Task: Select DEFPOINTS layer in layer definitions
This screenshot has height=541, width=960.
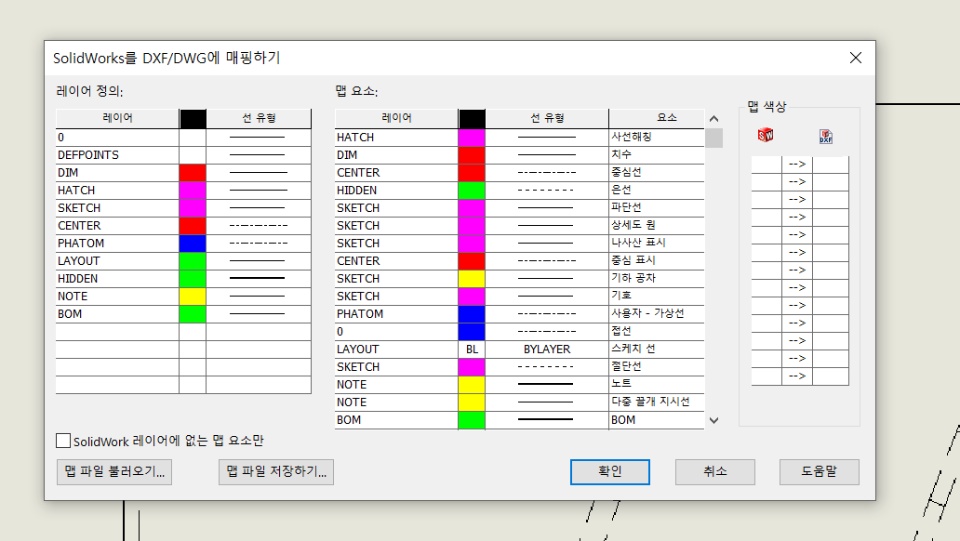Action: click(118, 155)
